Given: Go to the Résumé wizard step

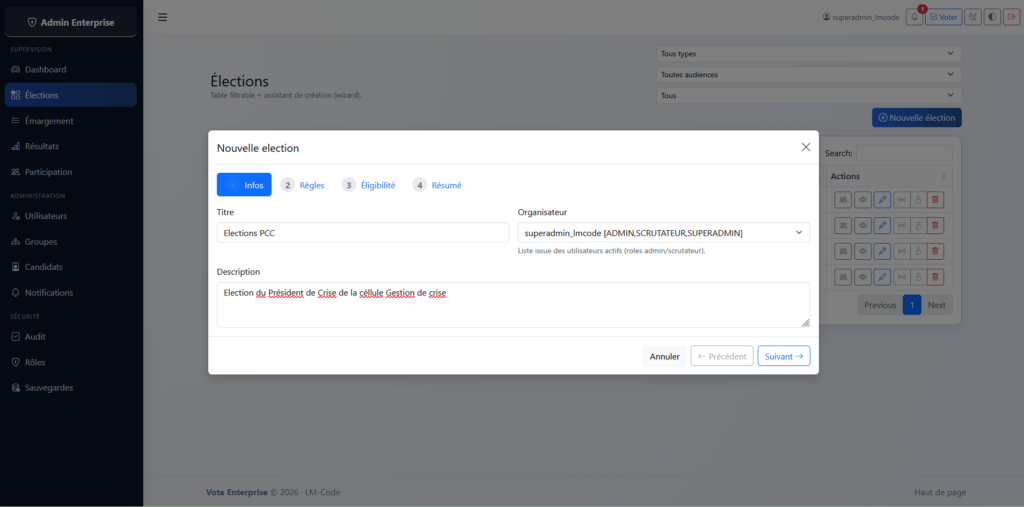Looking at the screenshot, I should point(437,185).
